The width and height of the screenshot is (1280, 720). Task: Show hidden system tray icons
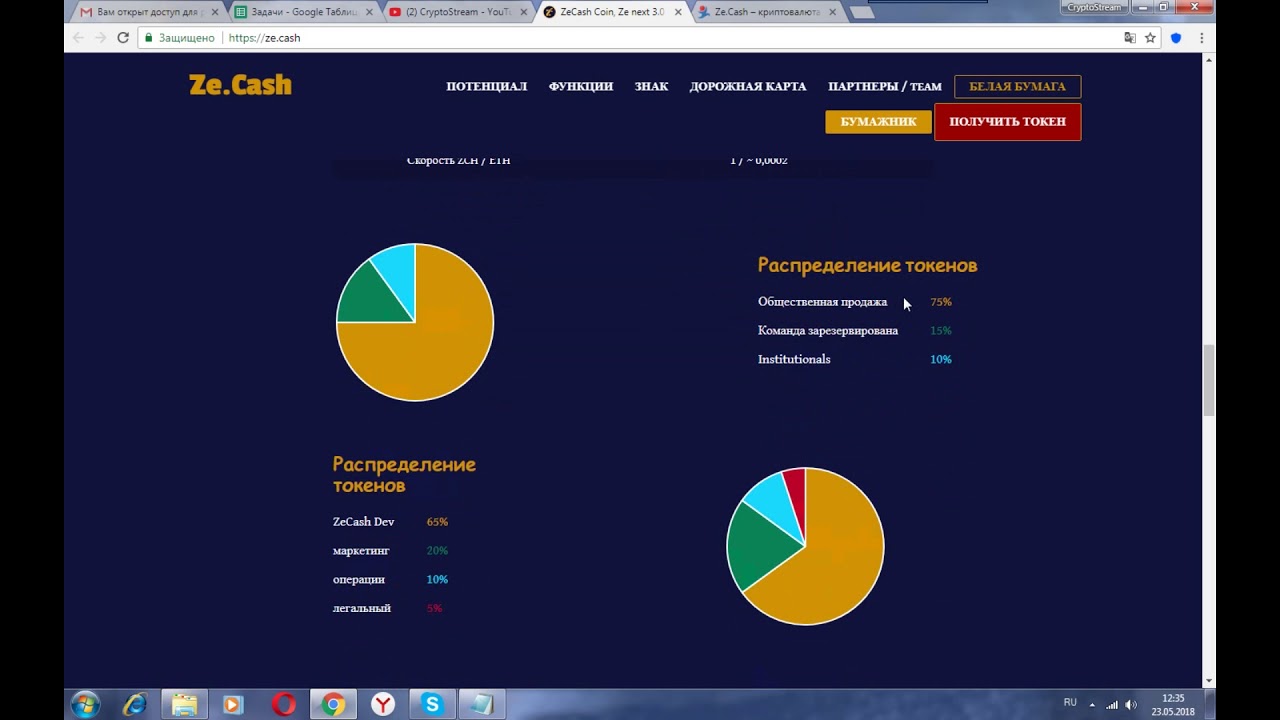(1092, 705)
